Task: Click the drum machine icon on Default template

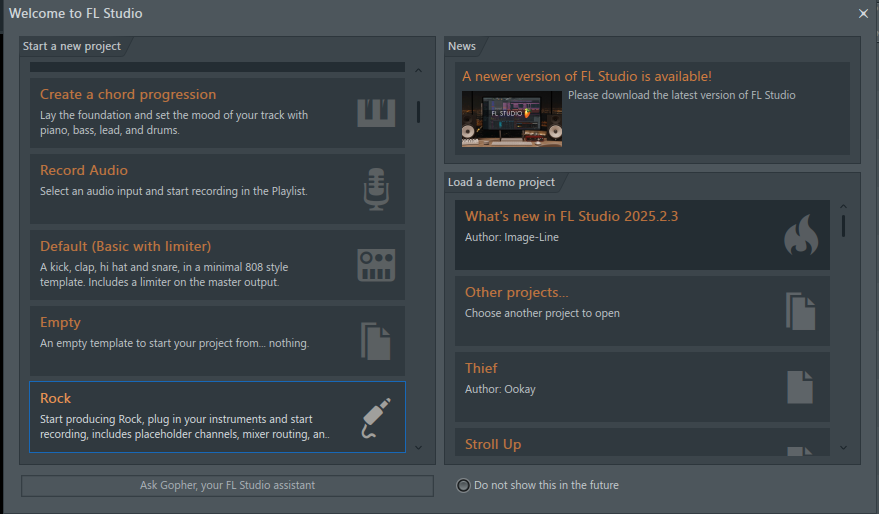Action: click(x=376, y=265)
